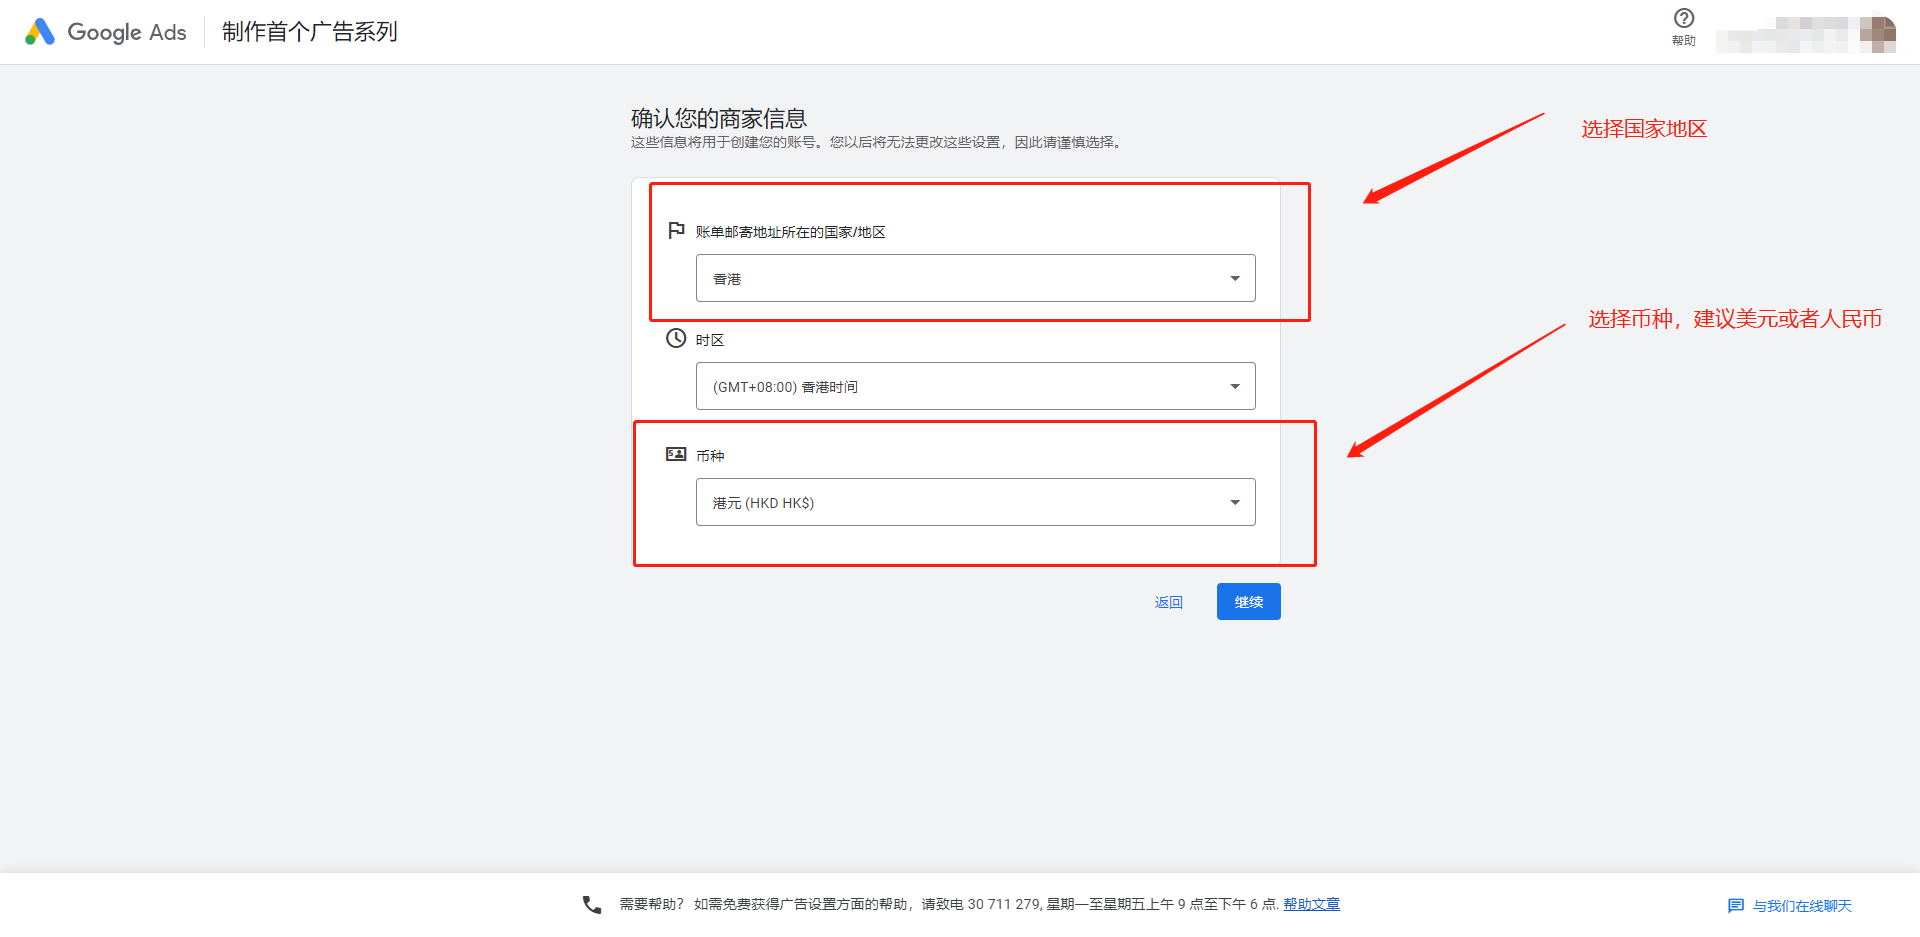Click the 账单邮寄地址所在的国家/地区 label
The image size is (1920, 937).
click(790, 232)
